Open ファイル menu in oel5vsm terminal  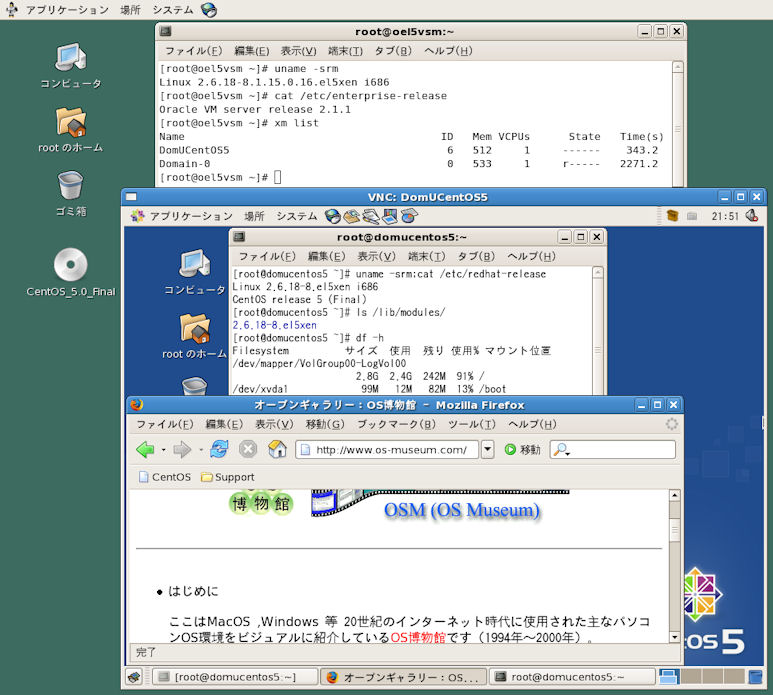tap(193, 51)
